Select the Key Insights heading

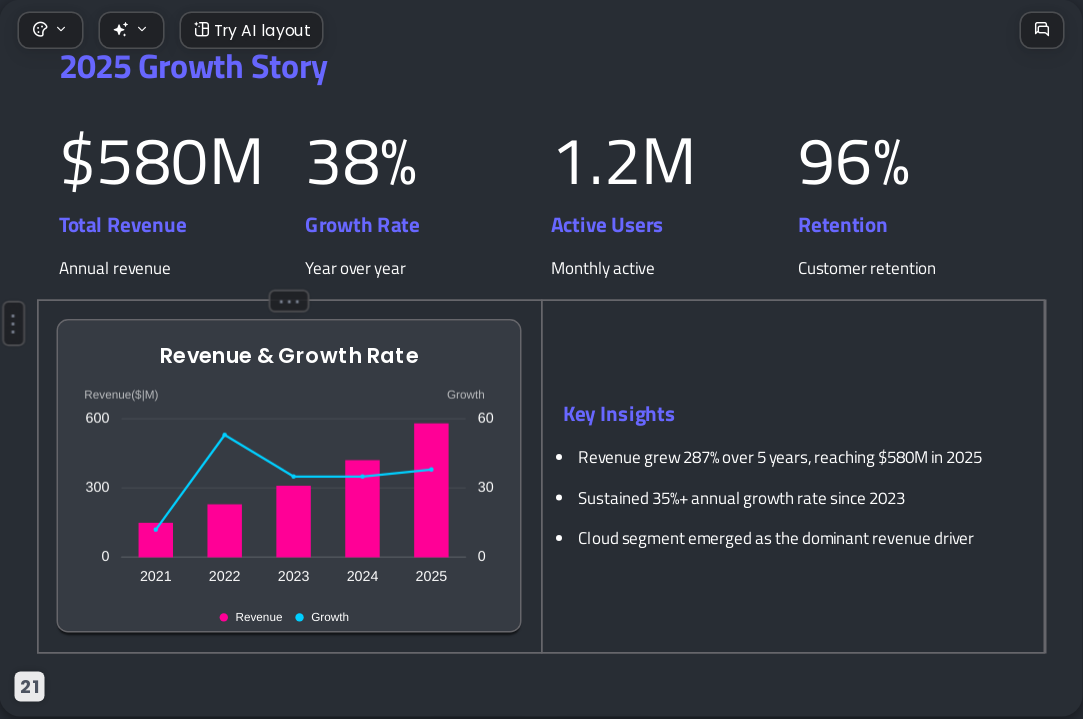[x=619, y=414]
